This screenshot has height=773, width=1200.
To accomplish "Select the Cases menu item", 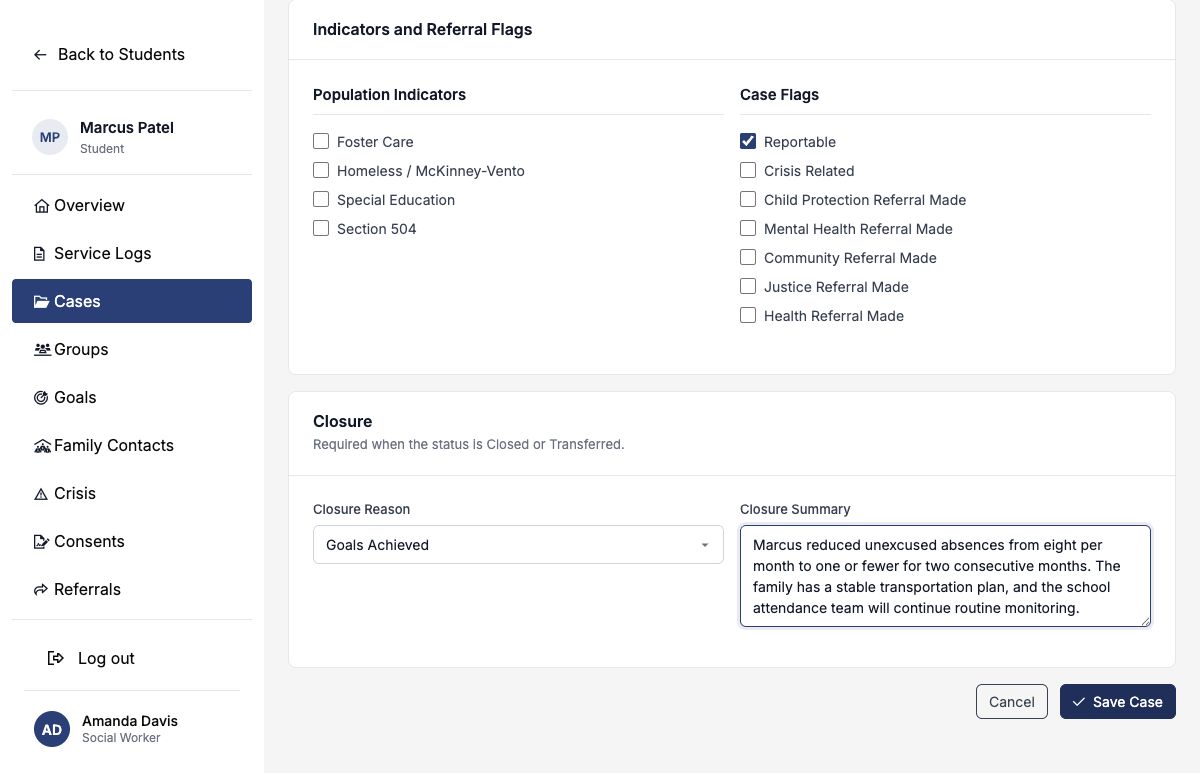I will click(132, 301).
